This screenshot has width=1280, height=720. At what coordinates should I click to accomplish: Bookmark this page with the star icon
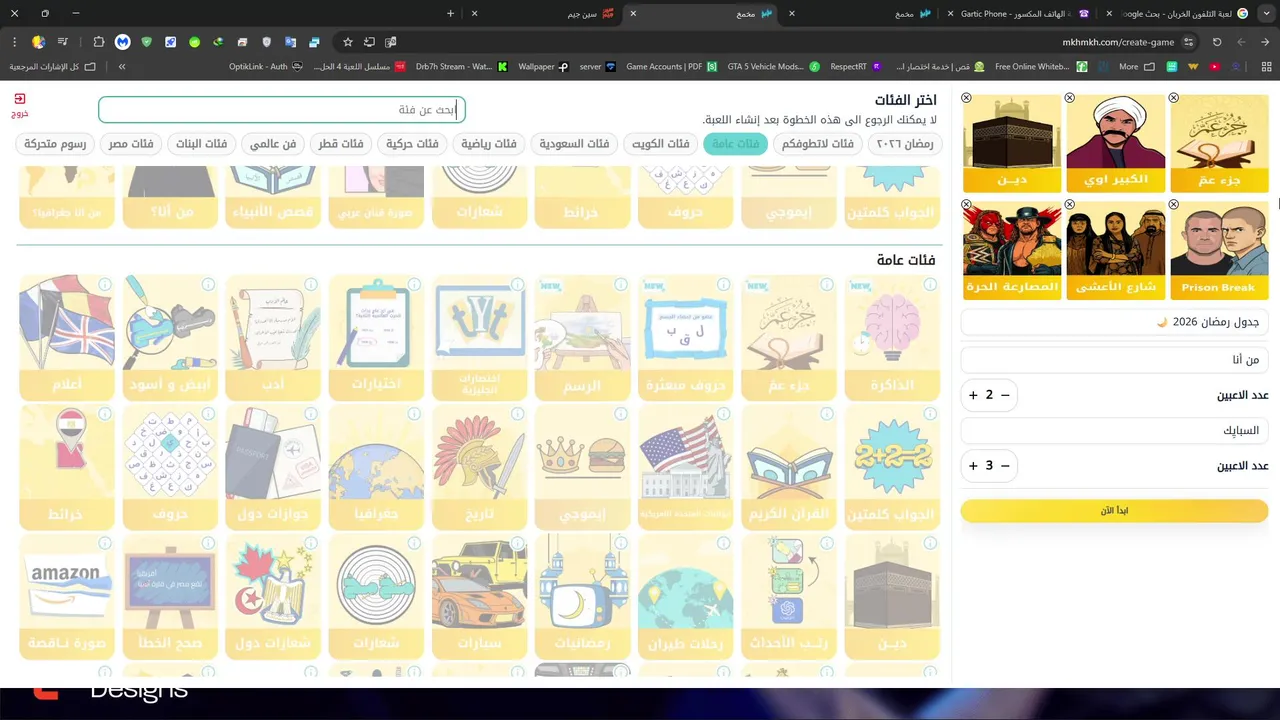coord(348,42)
